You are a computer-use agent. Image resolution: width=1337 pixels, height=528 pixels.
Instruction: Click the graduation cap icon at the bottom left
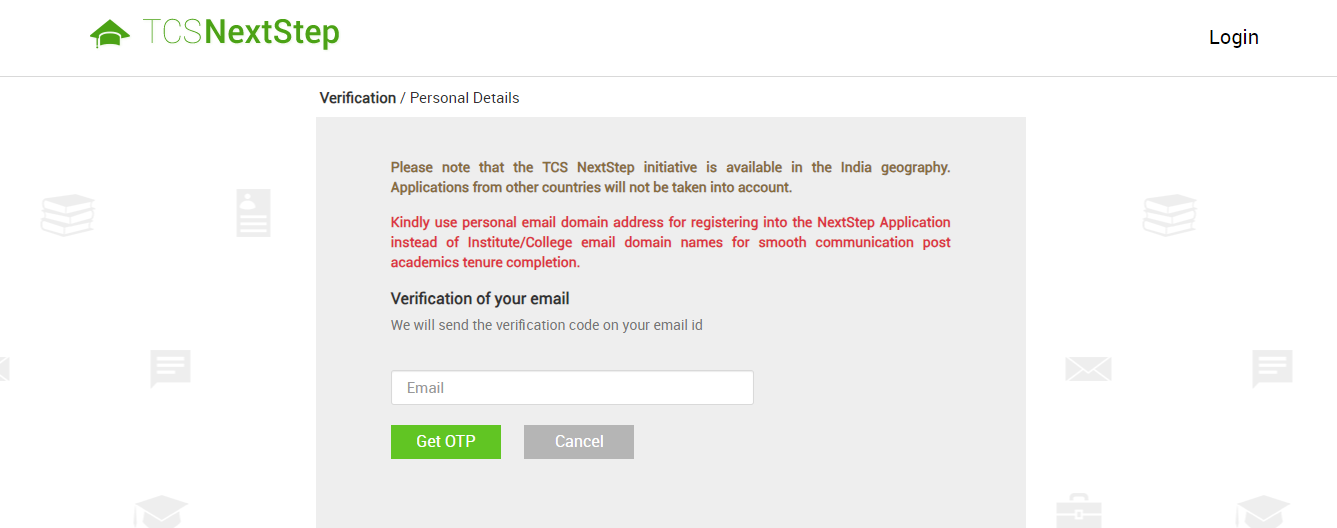(161, 511)
